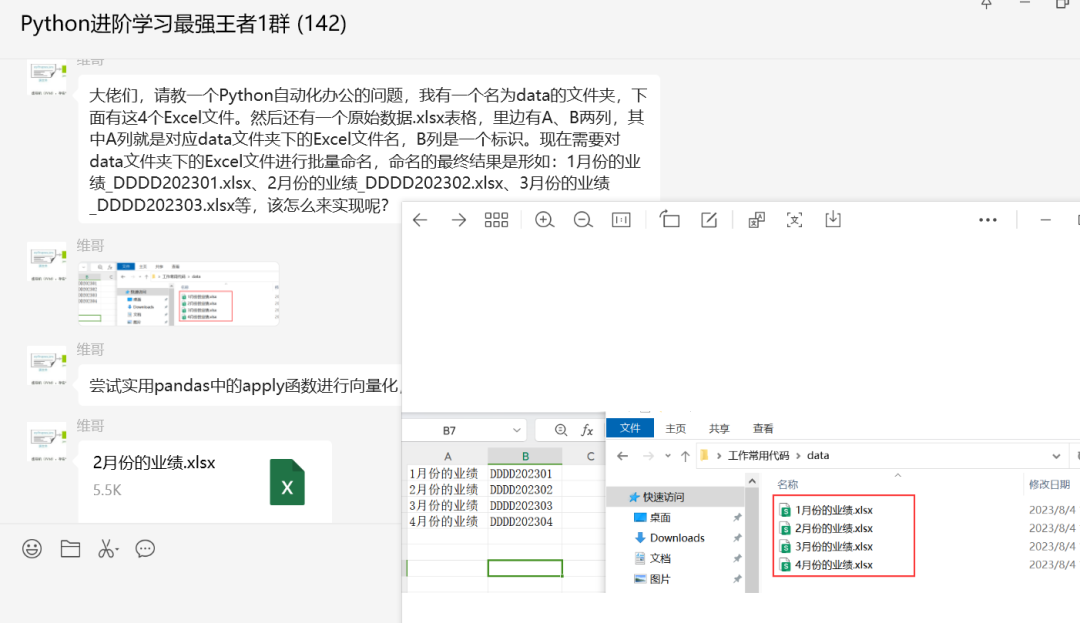Select the zoom out tool in the image viewer
1080x623 pixels.
pos(581,219)
